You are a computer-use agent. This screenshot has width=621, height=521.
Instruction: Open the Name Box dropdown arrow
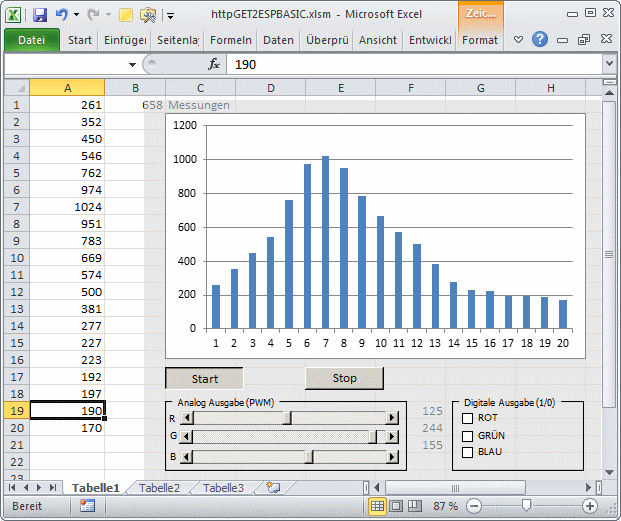tap(132, 65)
